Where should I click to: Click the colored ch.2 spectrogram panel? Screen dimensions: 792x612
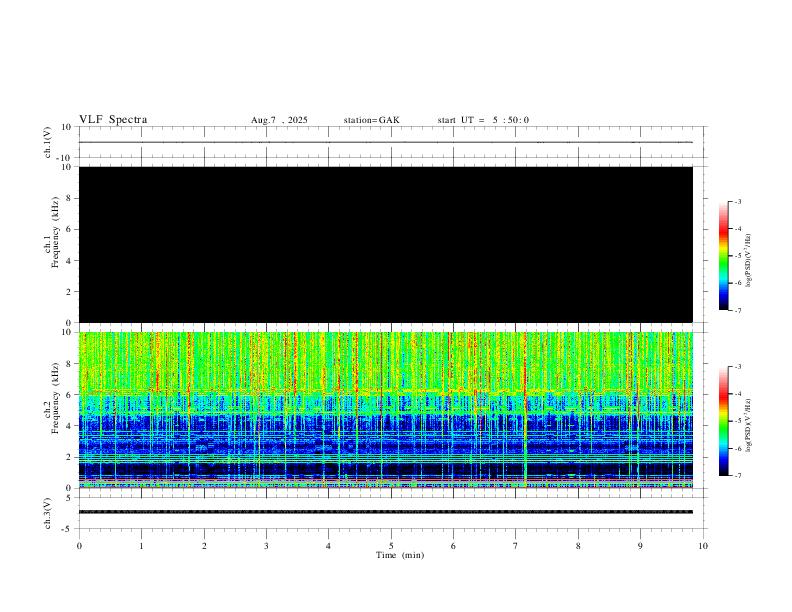tap(386, 410)
